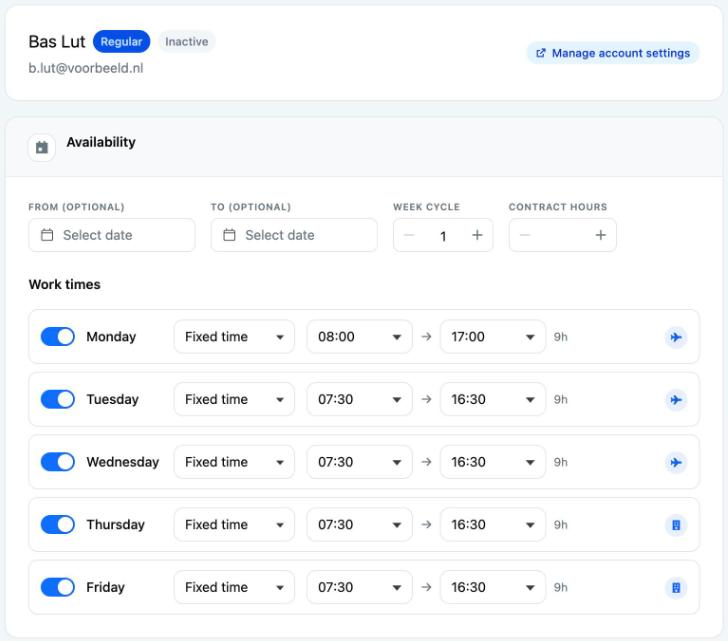Turn off the Wednesday toggle
This screenshot has height=641, width=728.
(x=58, y=462)
